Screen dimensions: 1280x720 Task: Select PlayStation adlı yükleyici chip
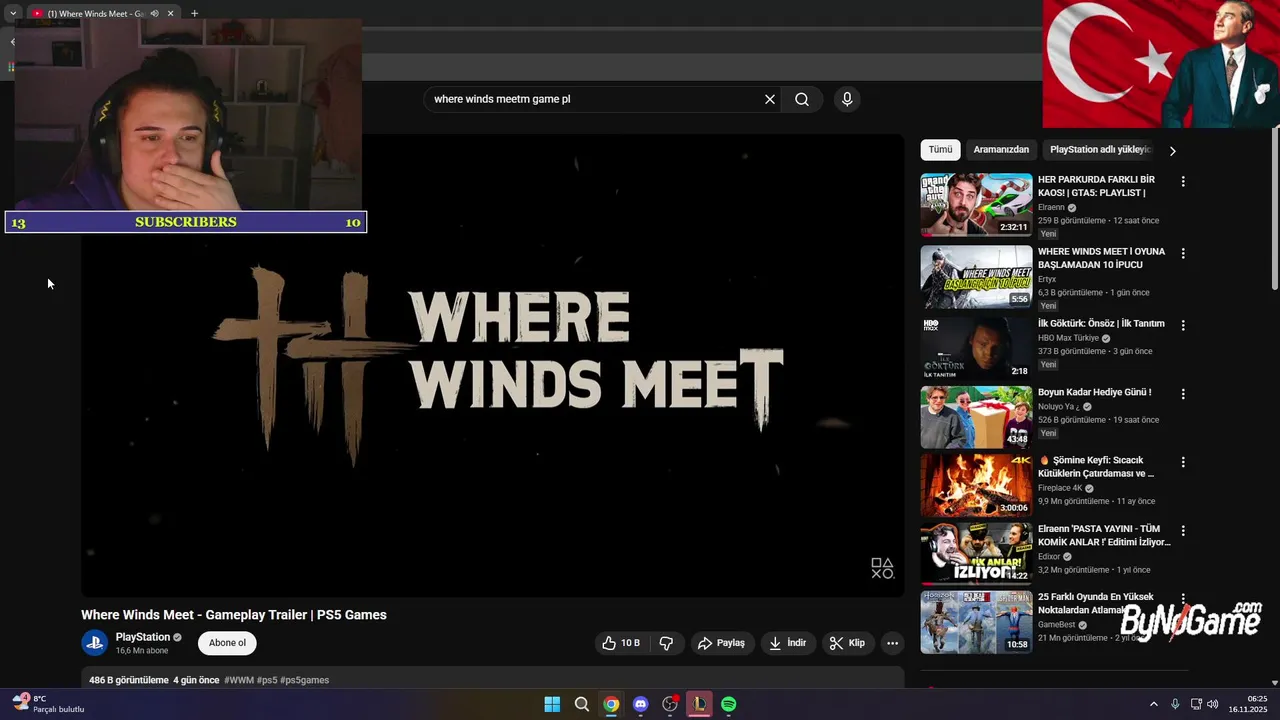1100,150
